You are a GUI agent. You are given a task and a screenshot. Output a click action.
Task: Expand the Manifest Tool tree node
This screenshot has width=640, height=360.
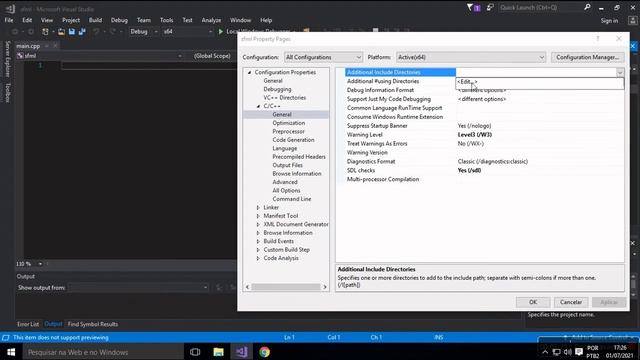click(258, 216)
